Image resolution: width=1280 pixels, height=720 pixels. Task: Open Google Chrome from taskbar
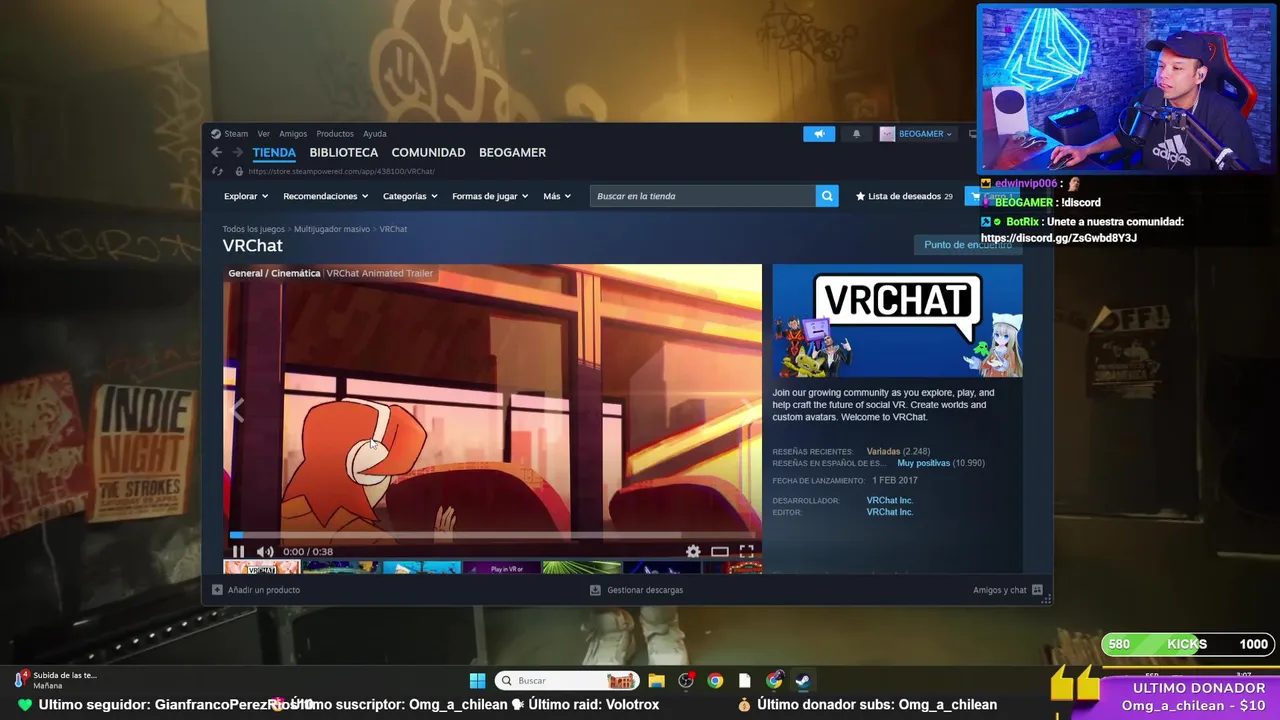pyautogui.click(x=715, y=681)
